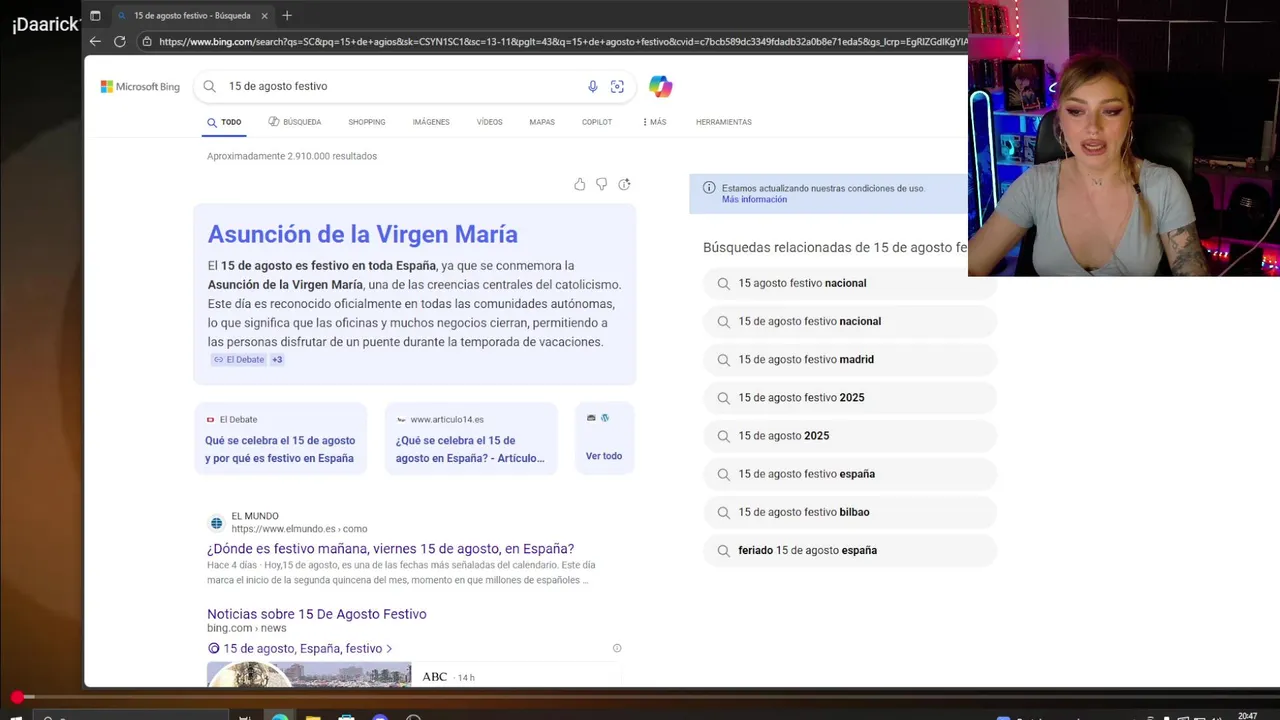1280x720 pixels.
Task: Click magnifier icon next to '15 agosto festivo nacional'
Action: tap(723, 283)
